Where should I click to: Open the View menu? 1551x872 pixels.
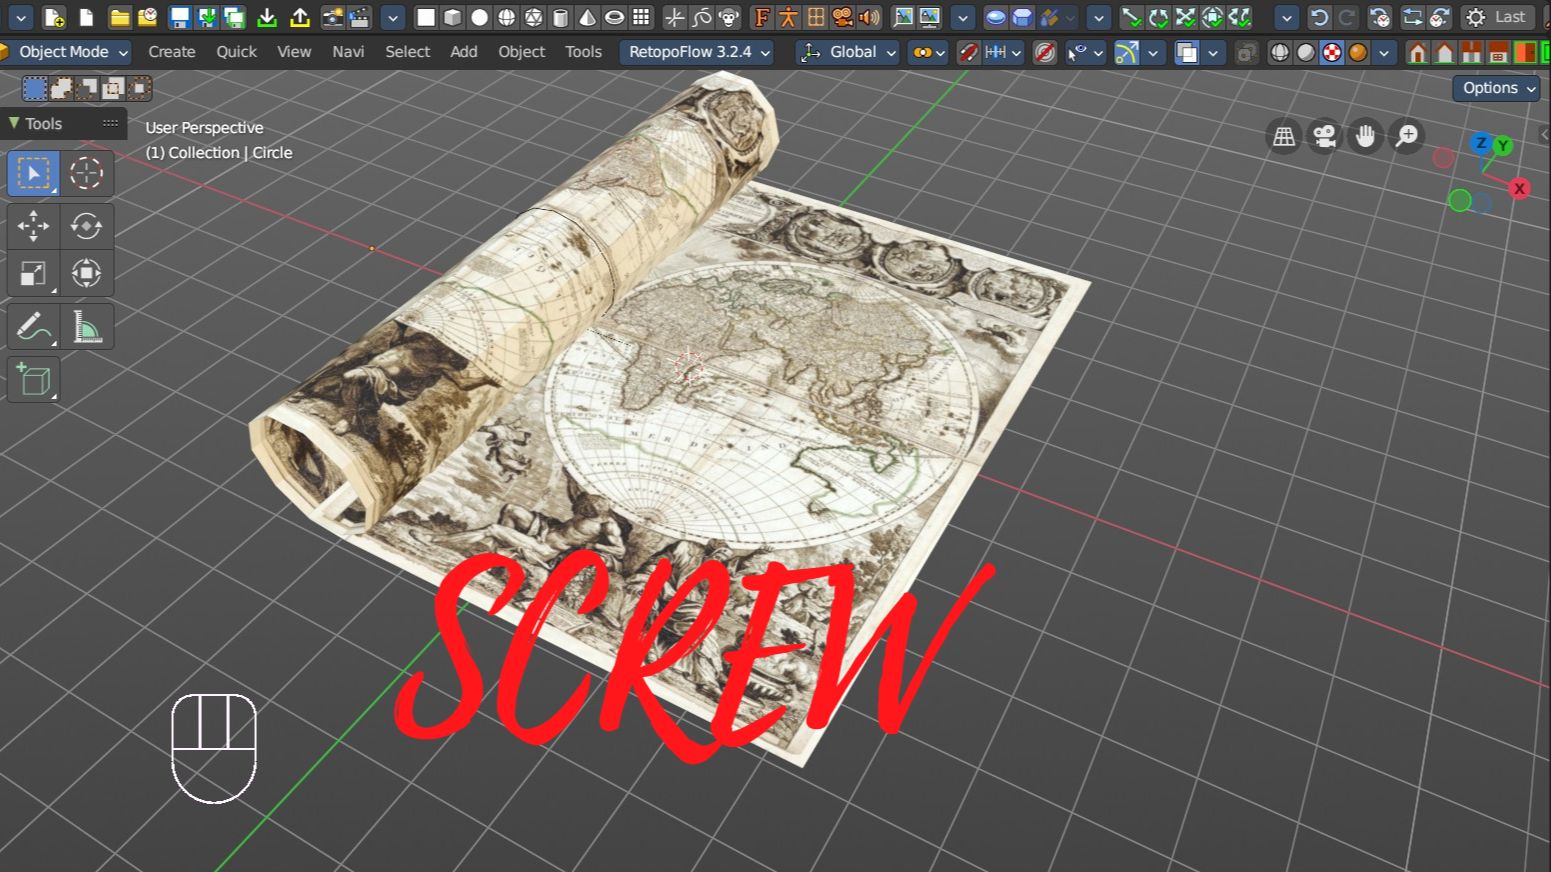pos(294,52)
